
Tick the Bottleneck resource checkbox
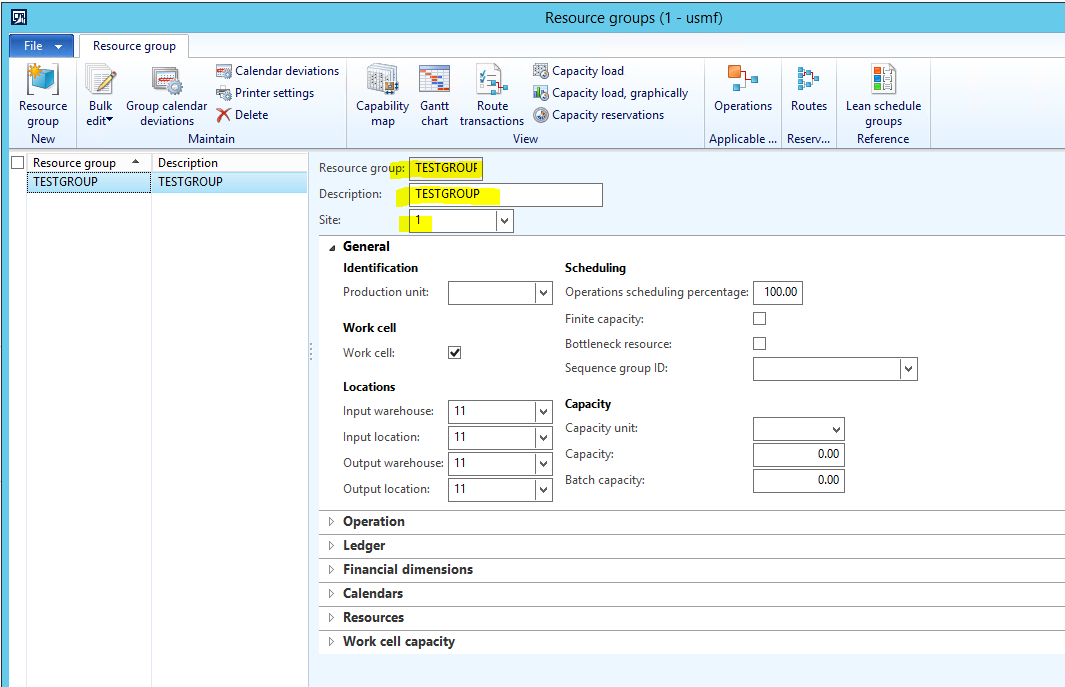[759, 344]
